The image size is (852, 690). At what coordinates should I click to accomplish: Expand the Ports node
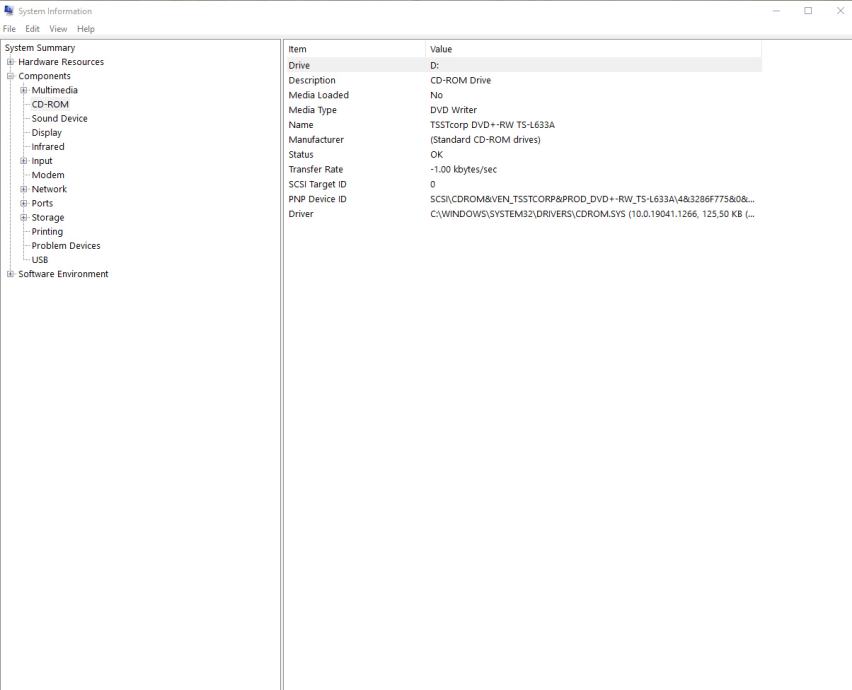pyautogui.click(x=23, y=203)
